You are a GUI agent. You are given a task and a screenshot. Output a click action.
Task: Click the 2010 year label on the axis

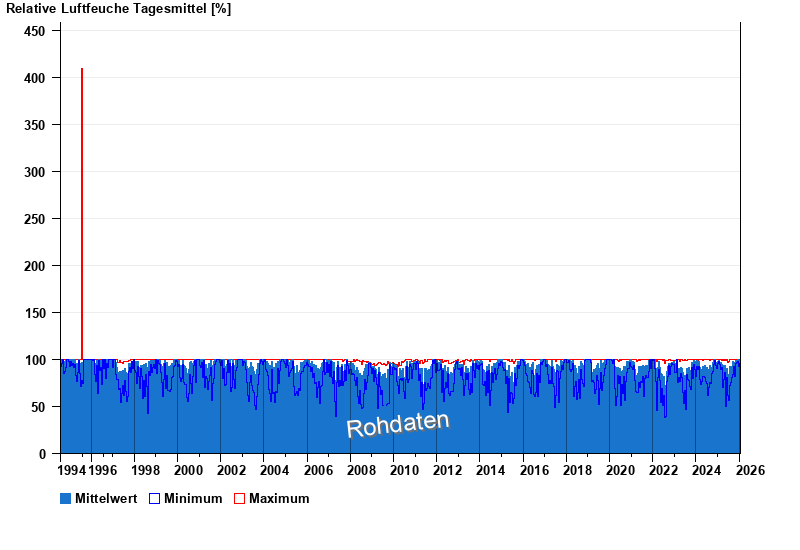click(404, 470)
